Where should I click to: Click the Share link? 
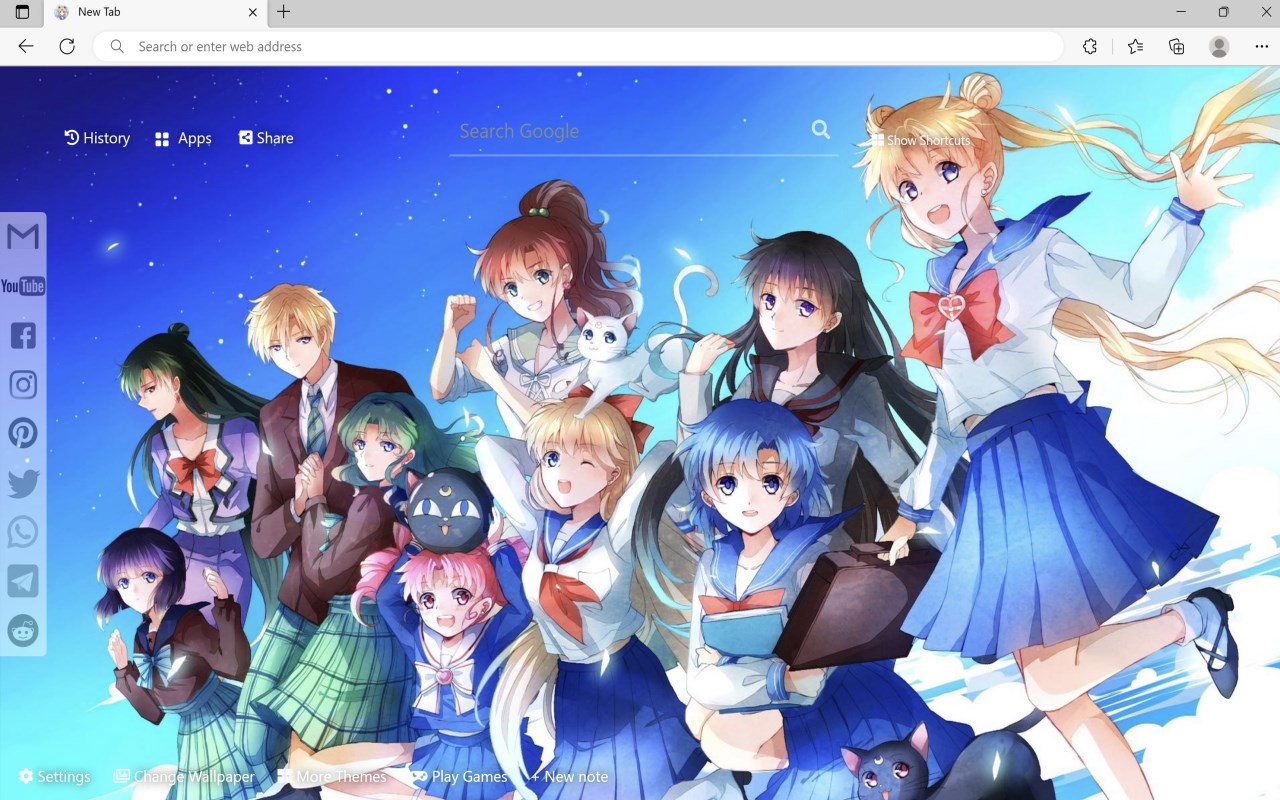(266, 138)
